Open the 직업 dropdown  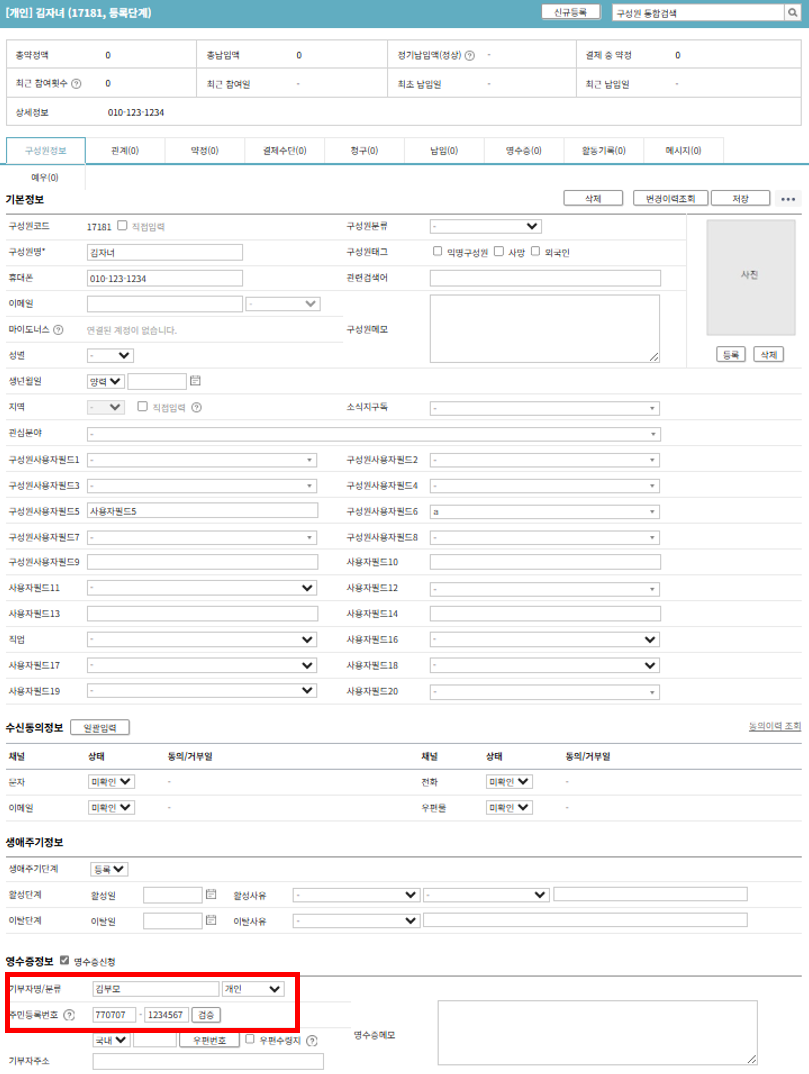[x=202, y=640]
